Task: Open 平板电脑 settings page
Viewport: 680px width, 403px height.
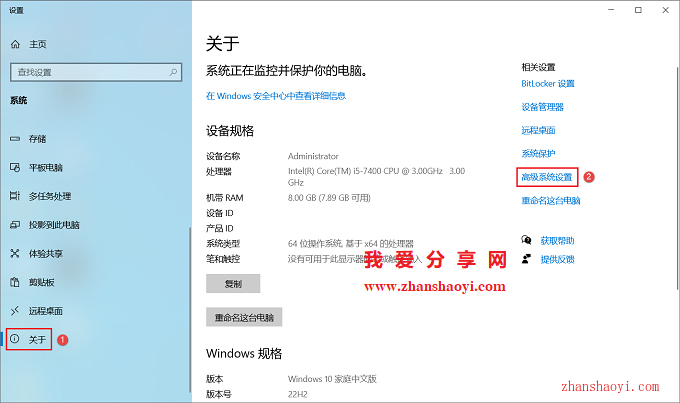Action: pos(46,167)
